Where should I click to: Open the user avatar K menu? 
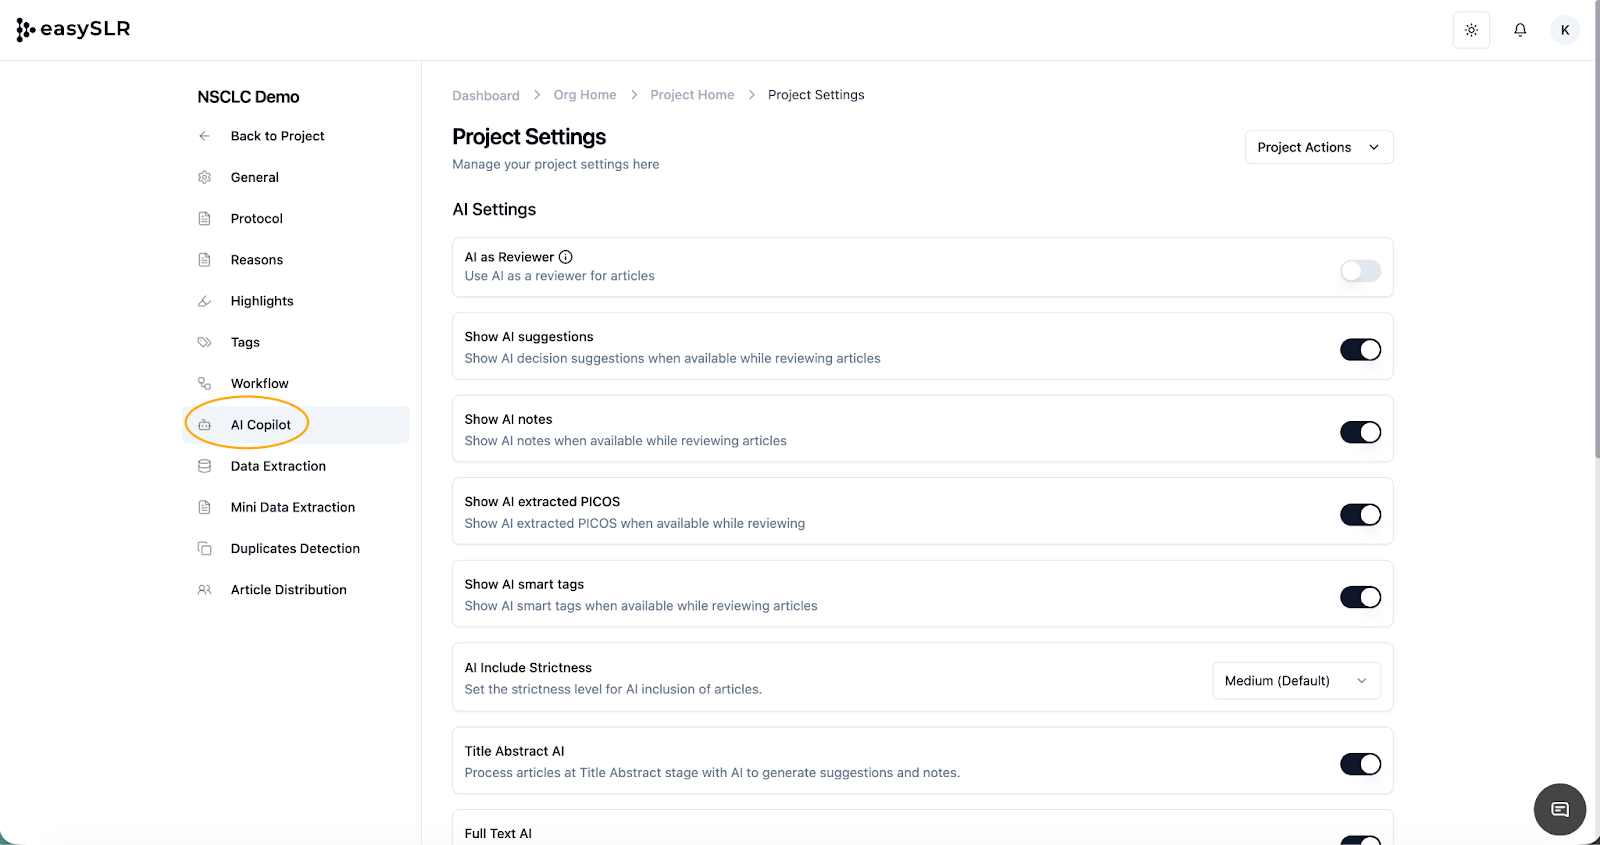[x=1565, y=30]
